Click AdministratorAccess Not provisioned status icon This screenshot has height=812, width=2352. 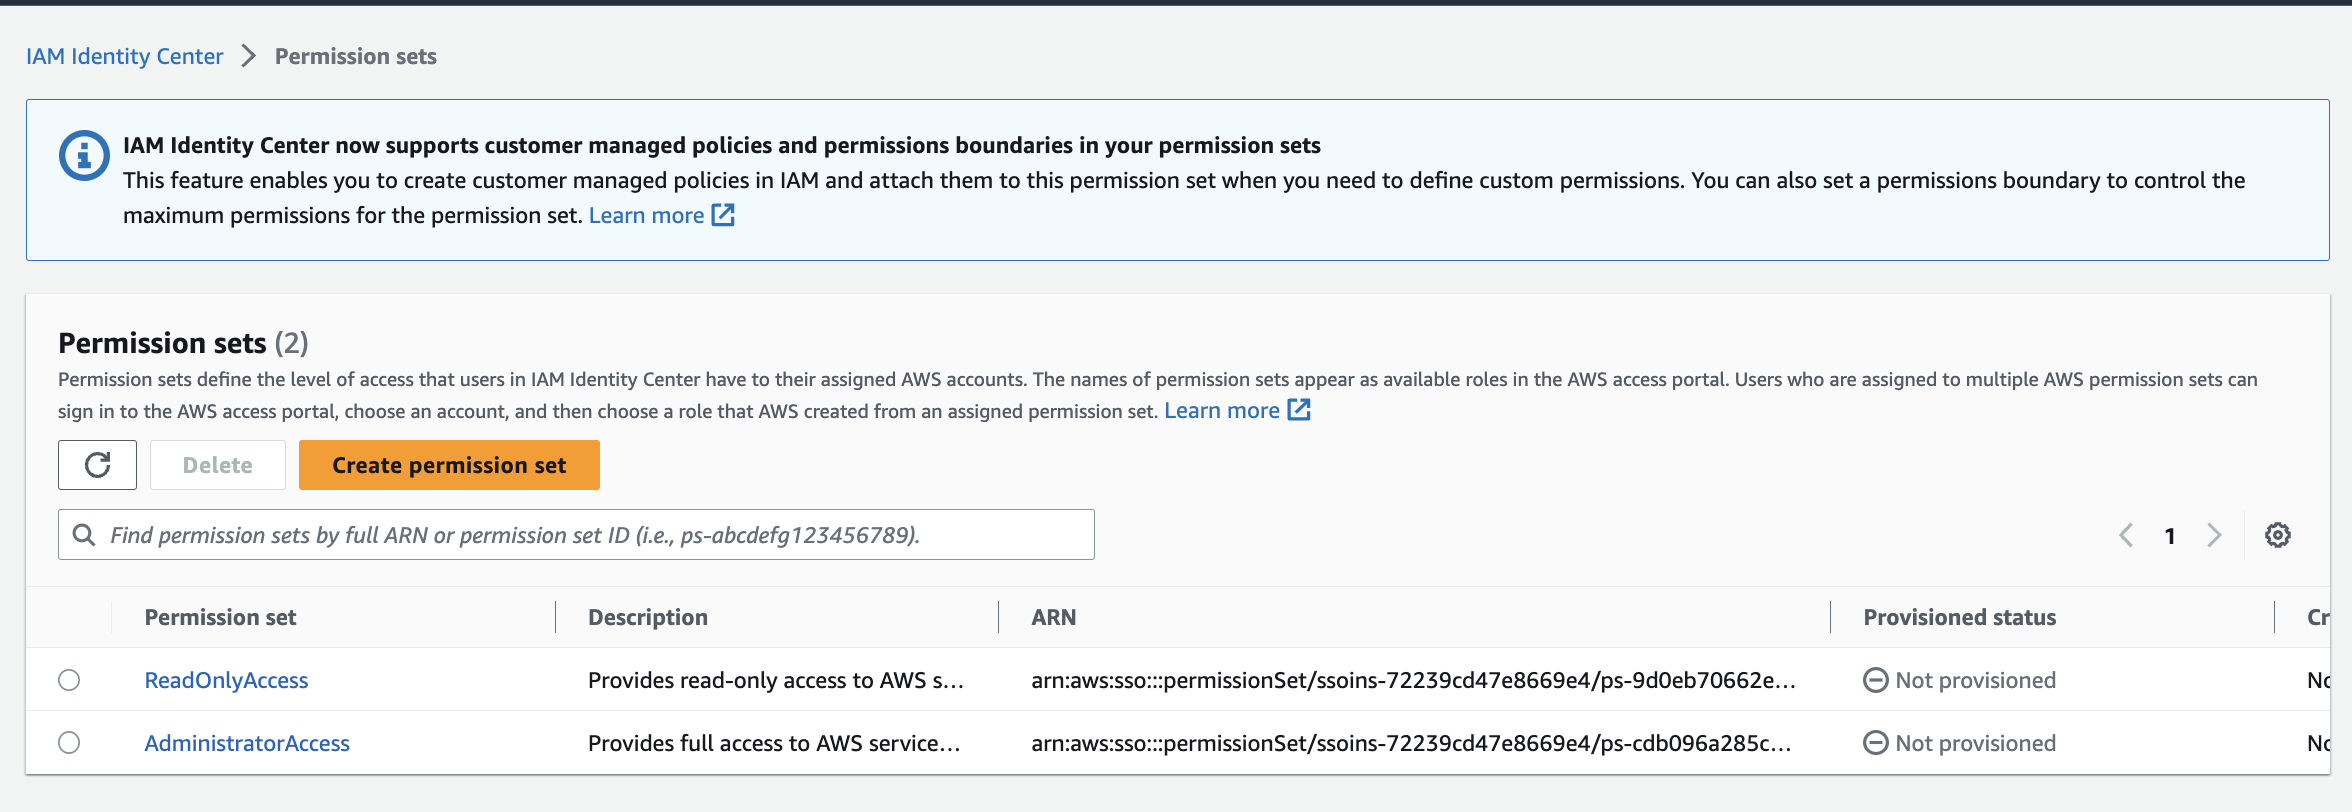(x=1875, y=743)
